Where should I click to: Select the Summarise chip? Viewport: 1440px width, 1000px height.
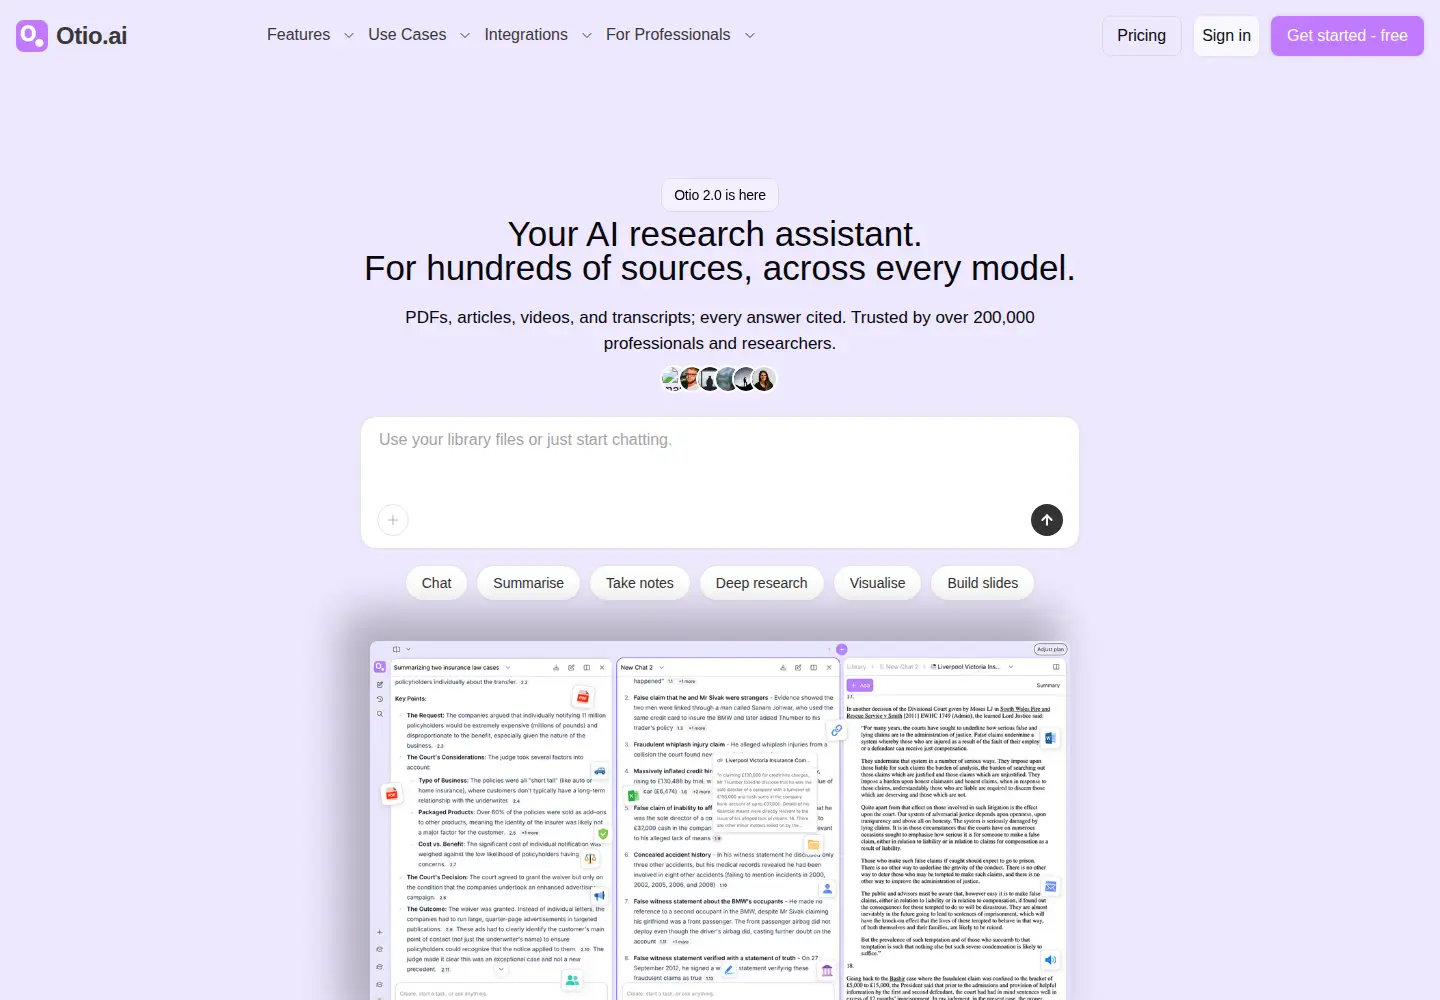click(x=528, y=583)
